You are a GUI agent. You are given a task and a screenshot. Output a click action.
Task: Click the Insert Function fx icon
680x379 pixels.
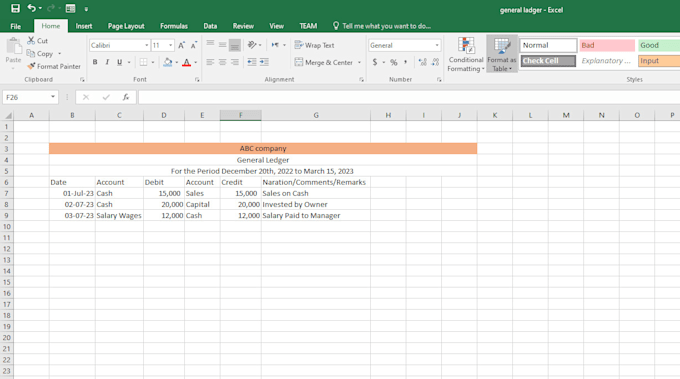pyautogui.click(x=126, y=97)
